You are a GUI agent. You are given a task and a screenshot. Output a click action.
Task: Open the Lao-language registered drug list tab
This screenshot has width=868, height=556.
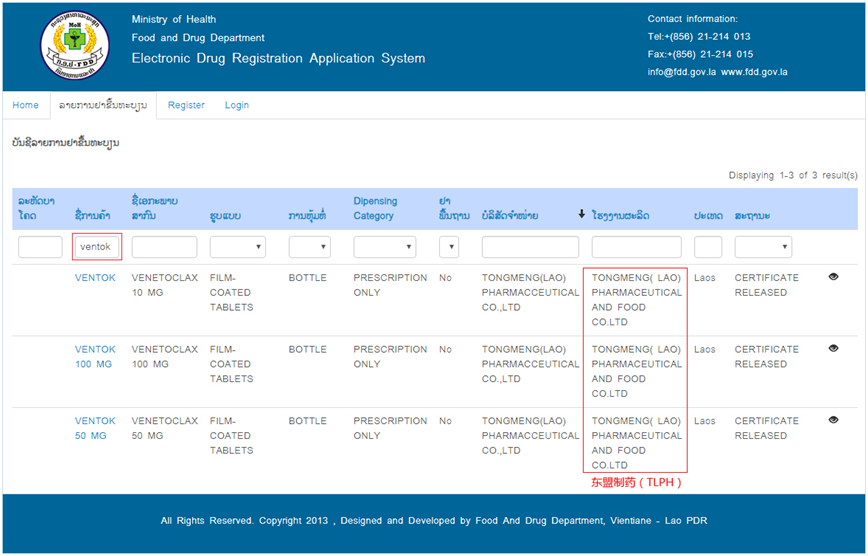click(103, 105)
